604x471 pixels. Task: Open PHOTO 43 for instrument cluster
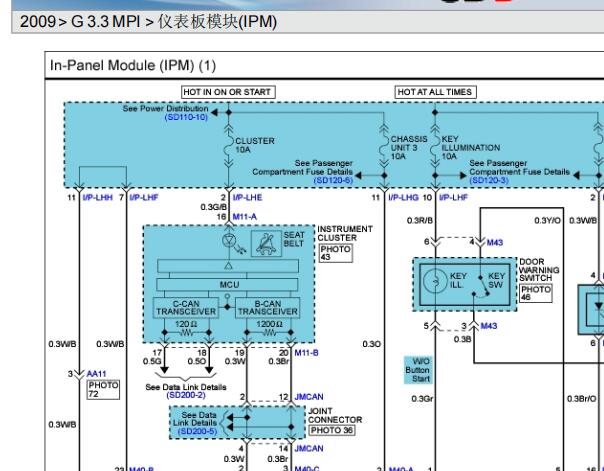[336, 253]
